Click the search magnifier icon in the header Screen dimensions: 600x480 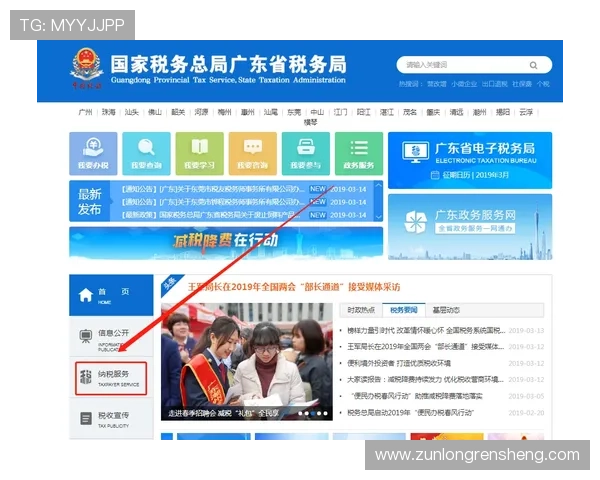click(x=533, y=65)
